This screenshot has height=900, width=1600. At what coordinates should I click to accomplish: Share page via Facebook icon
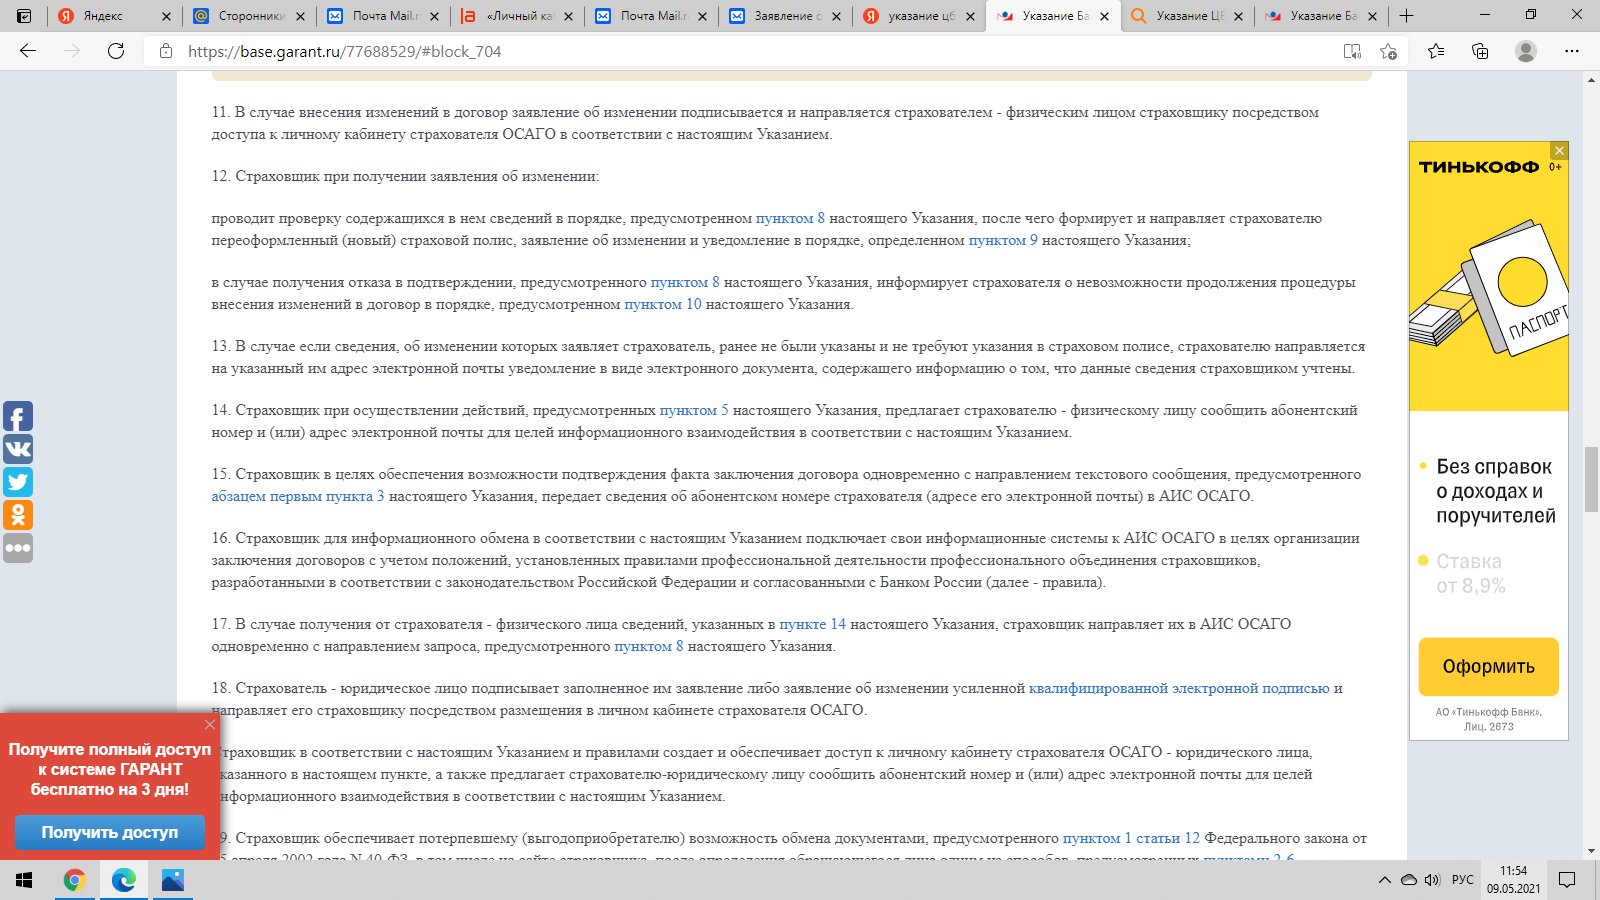click(x=18, y=416)
